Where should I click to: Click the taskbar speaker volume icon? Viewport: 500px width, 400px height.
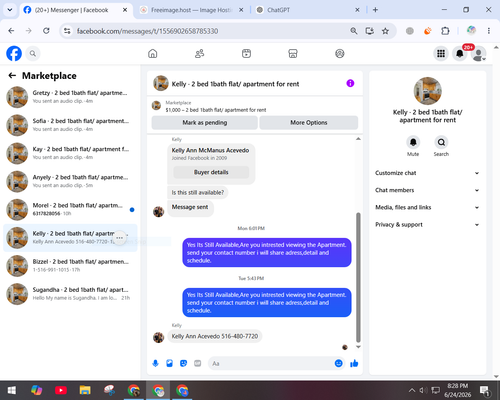click(423, 390)
